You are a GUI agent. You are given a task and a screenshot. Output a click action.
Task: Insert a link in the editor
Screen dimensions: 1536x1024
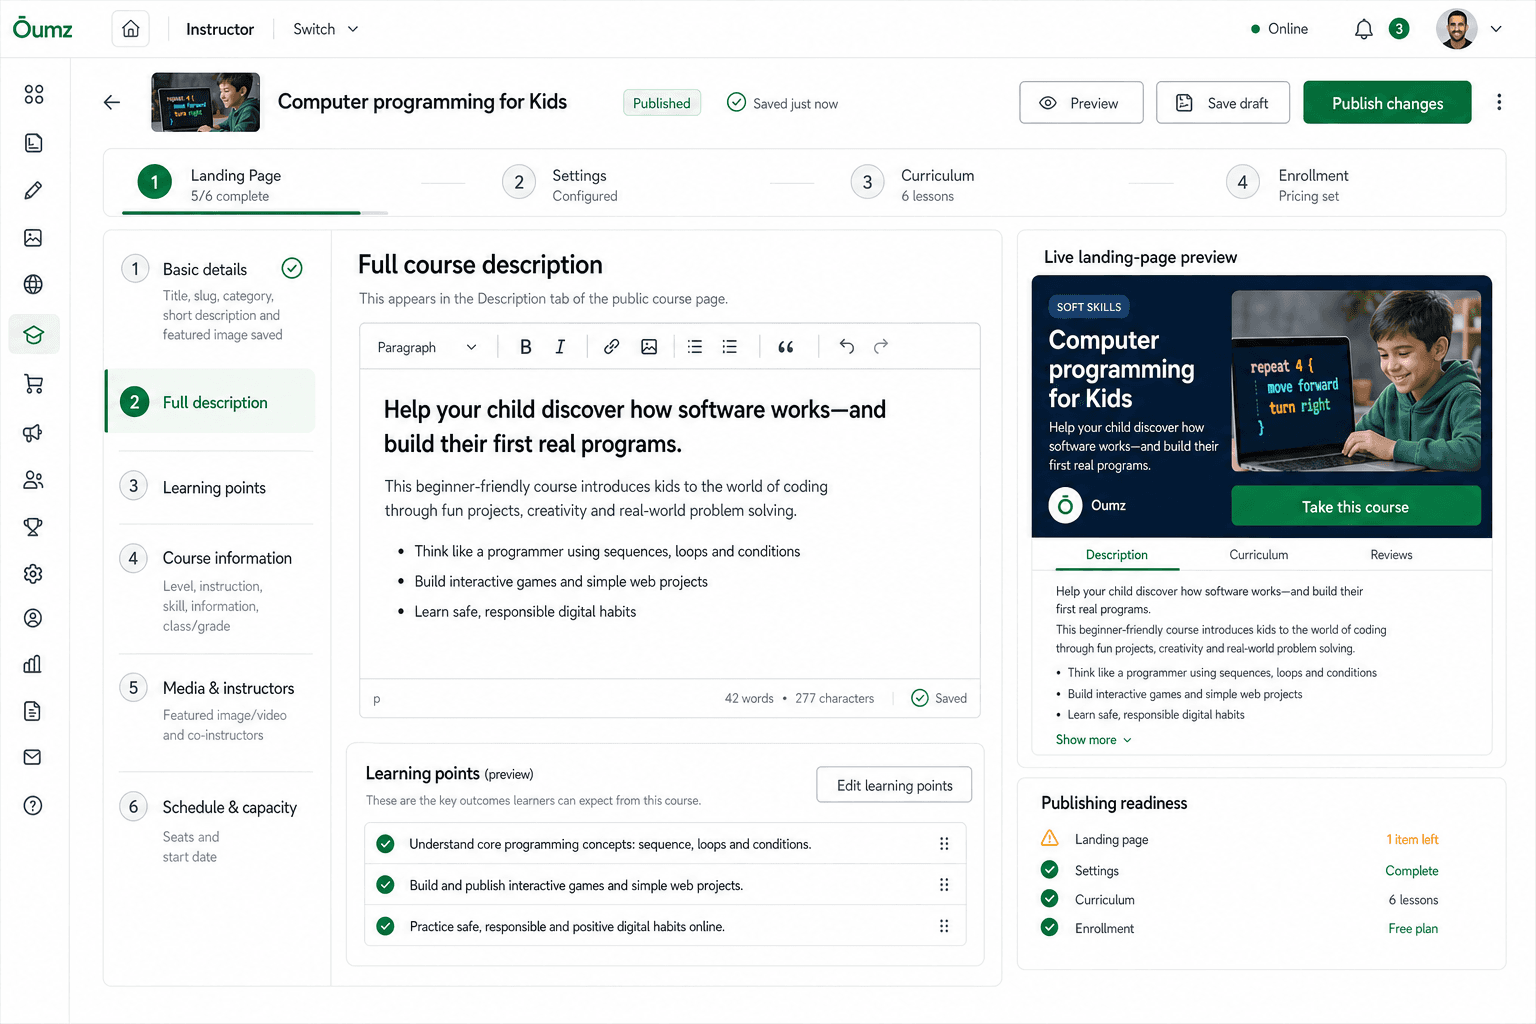[x=611, y=347]
